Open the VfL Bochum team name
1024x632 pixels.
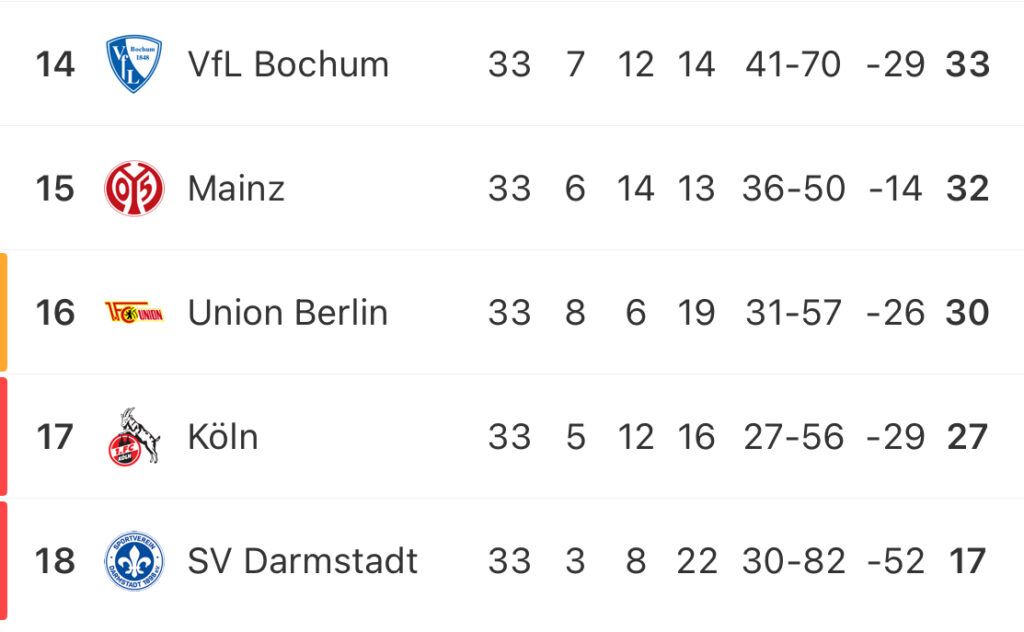tap(288, 64)
